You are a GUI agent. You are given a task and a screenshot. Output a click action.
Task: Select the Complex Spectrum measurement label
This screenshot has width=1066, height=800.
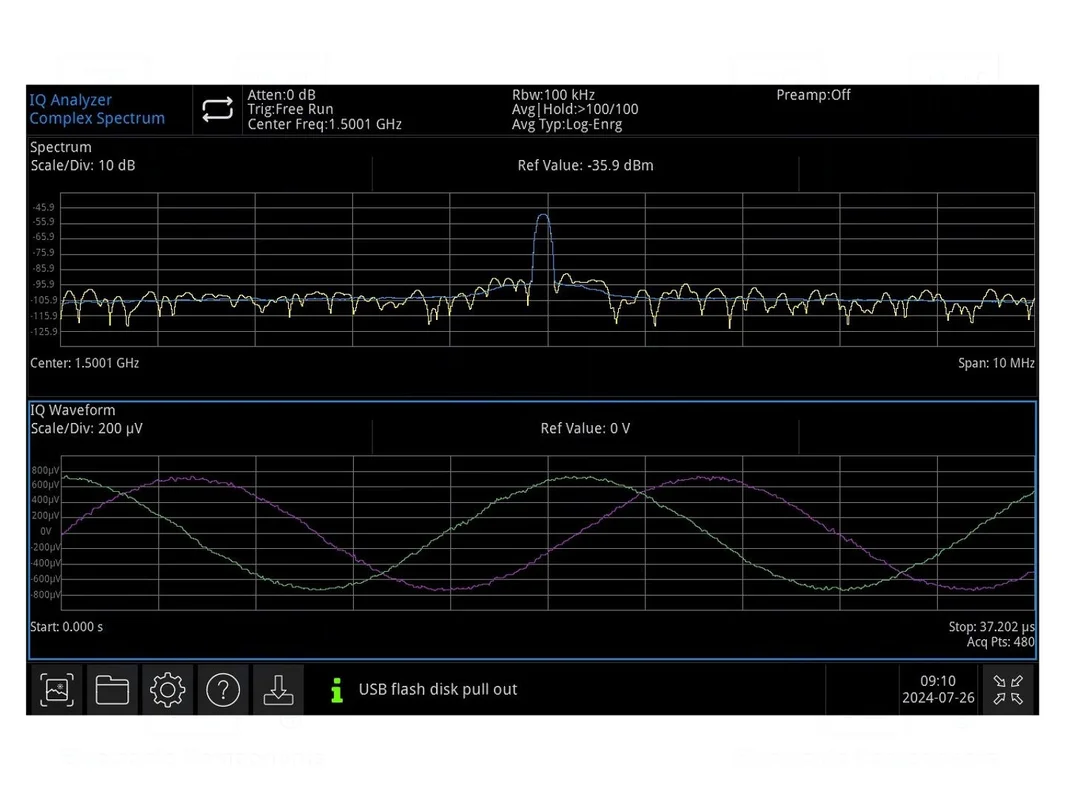97,118
